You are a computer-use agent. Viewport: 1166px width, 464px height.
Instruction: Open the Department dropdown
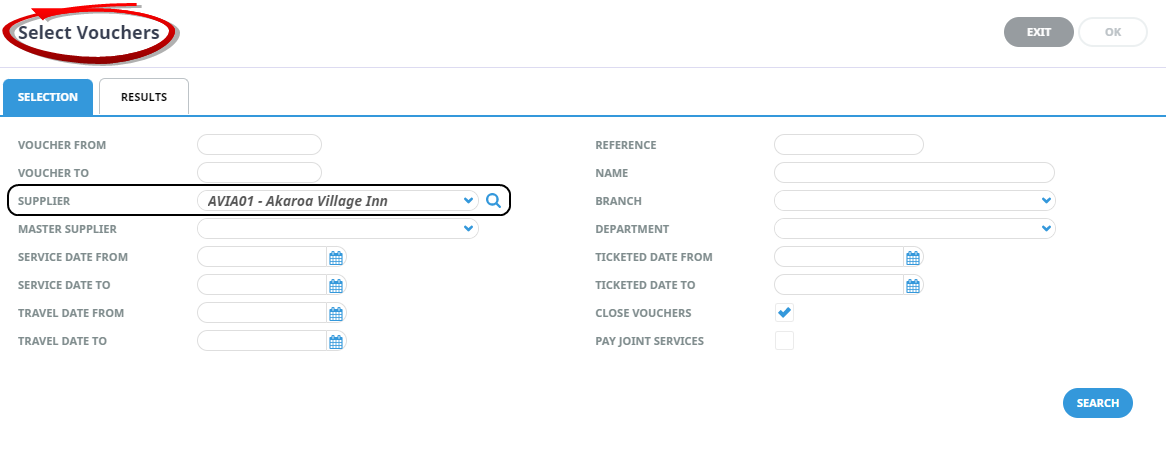pyautogui.click(x=1045, y=229)
